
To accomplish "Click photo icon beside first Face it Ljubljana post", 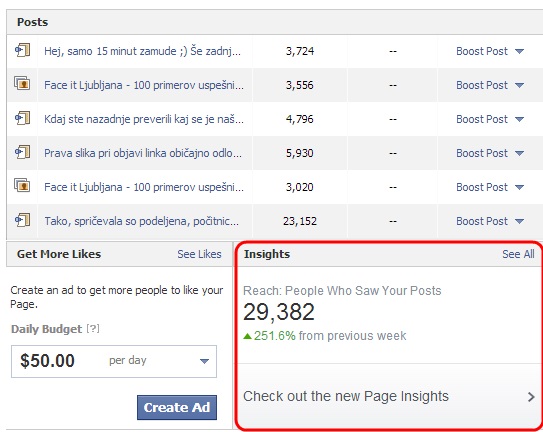I will click(22, 84).
